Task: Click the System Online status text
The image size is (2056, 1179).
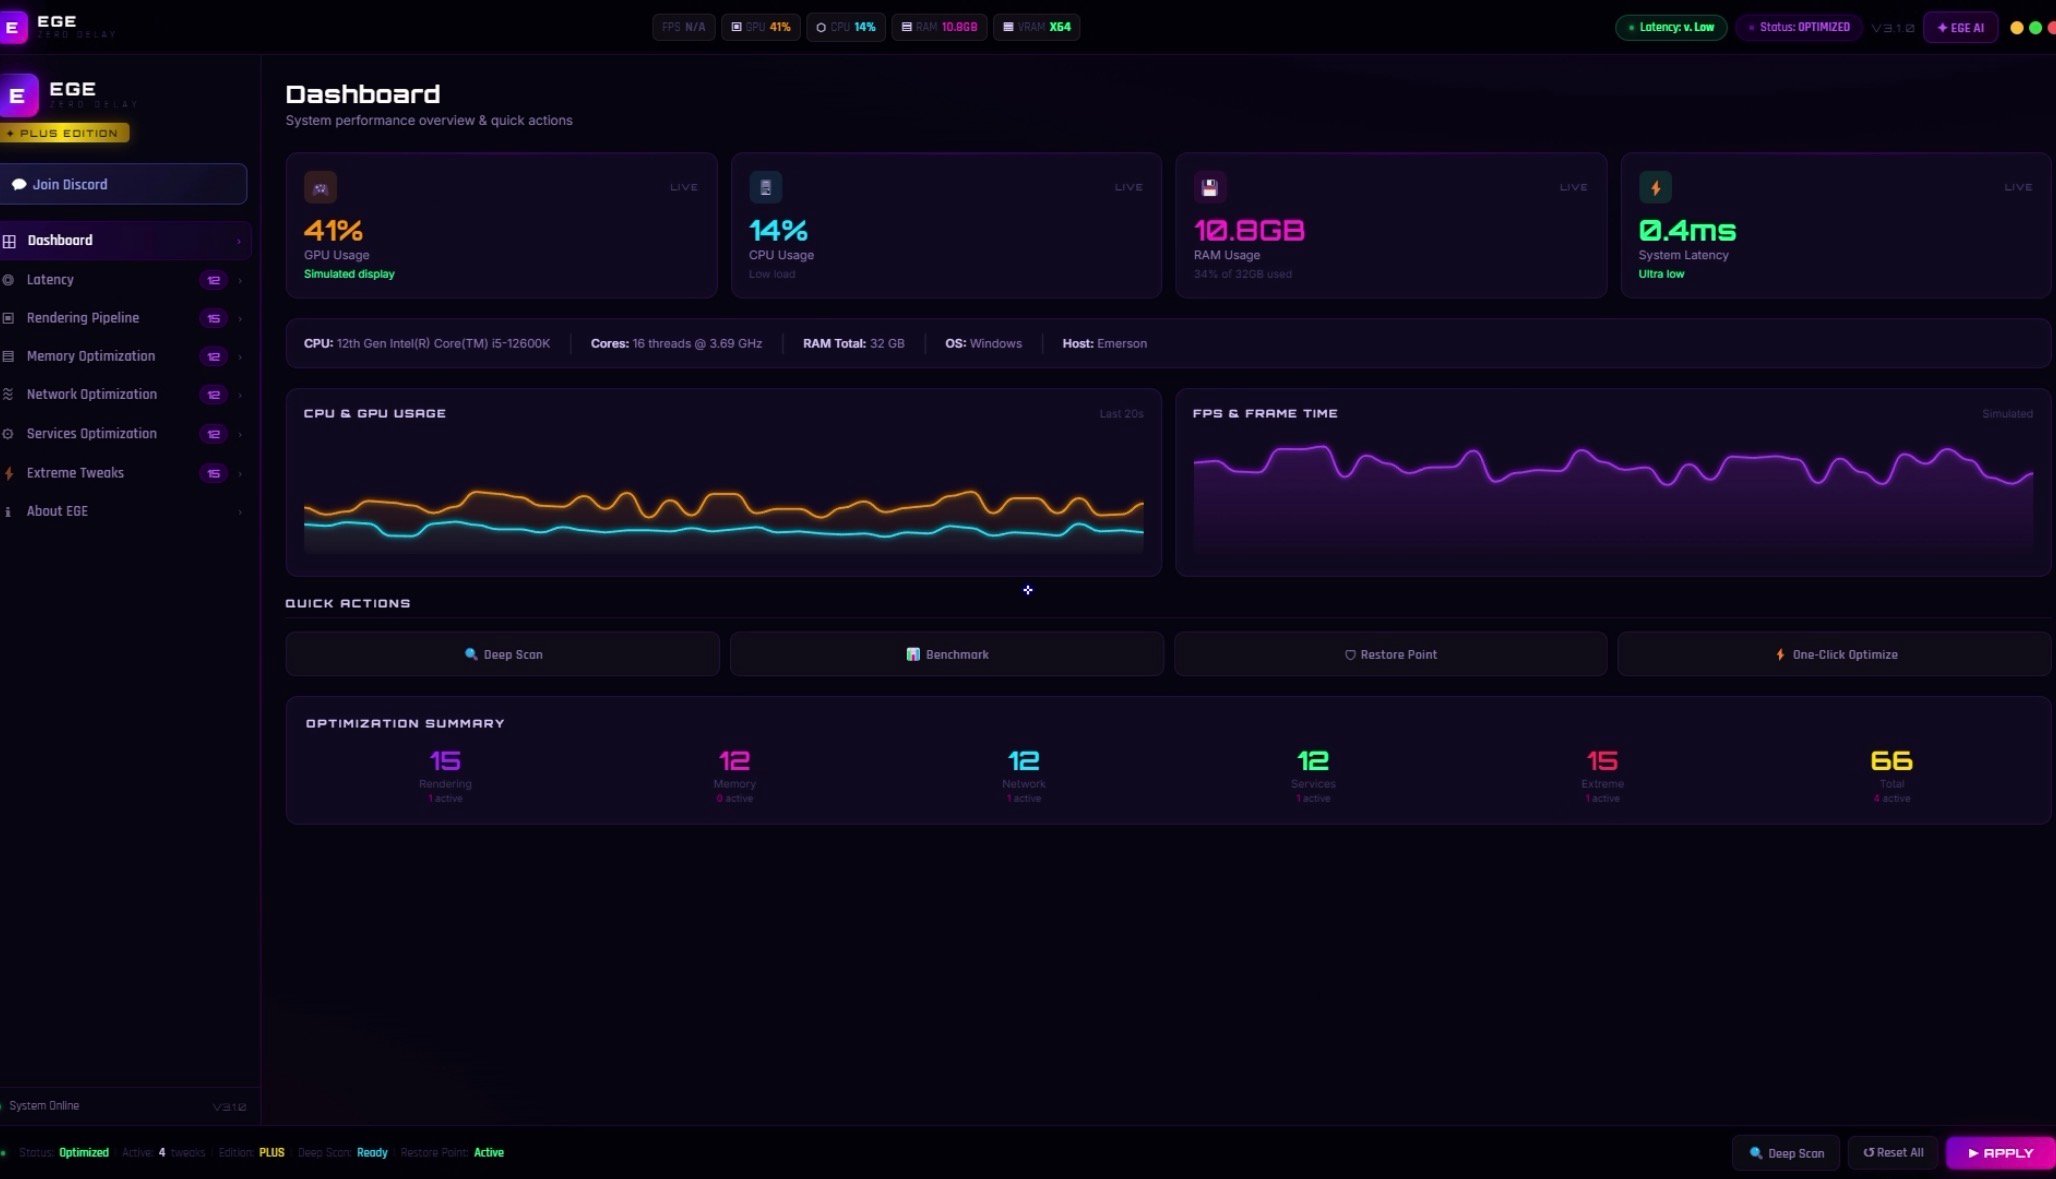Action: [x=44, y=1106]
